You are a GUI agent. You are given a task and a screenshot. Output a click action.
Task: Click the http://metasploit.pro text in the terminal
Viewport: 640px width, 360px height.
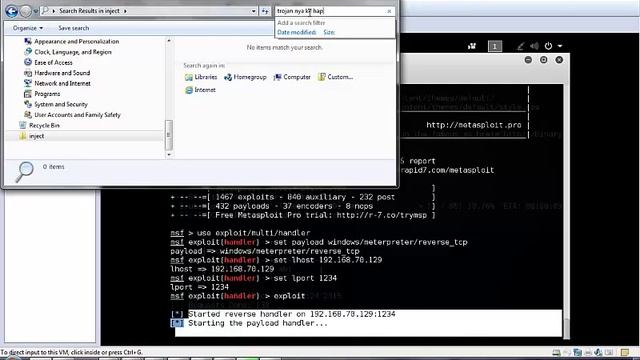pyautogui.click(x=474, y=125)
